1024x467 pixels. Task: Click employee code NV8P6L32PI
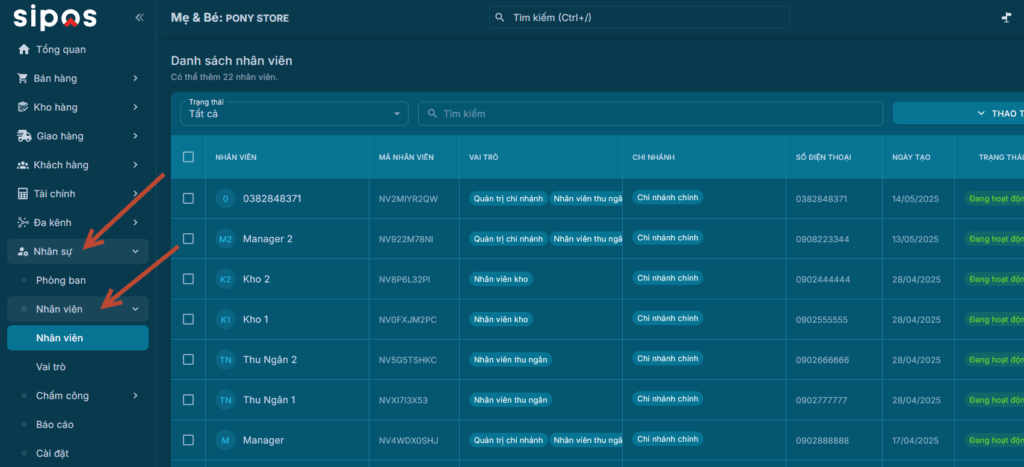[x=404, y=280]
